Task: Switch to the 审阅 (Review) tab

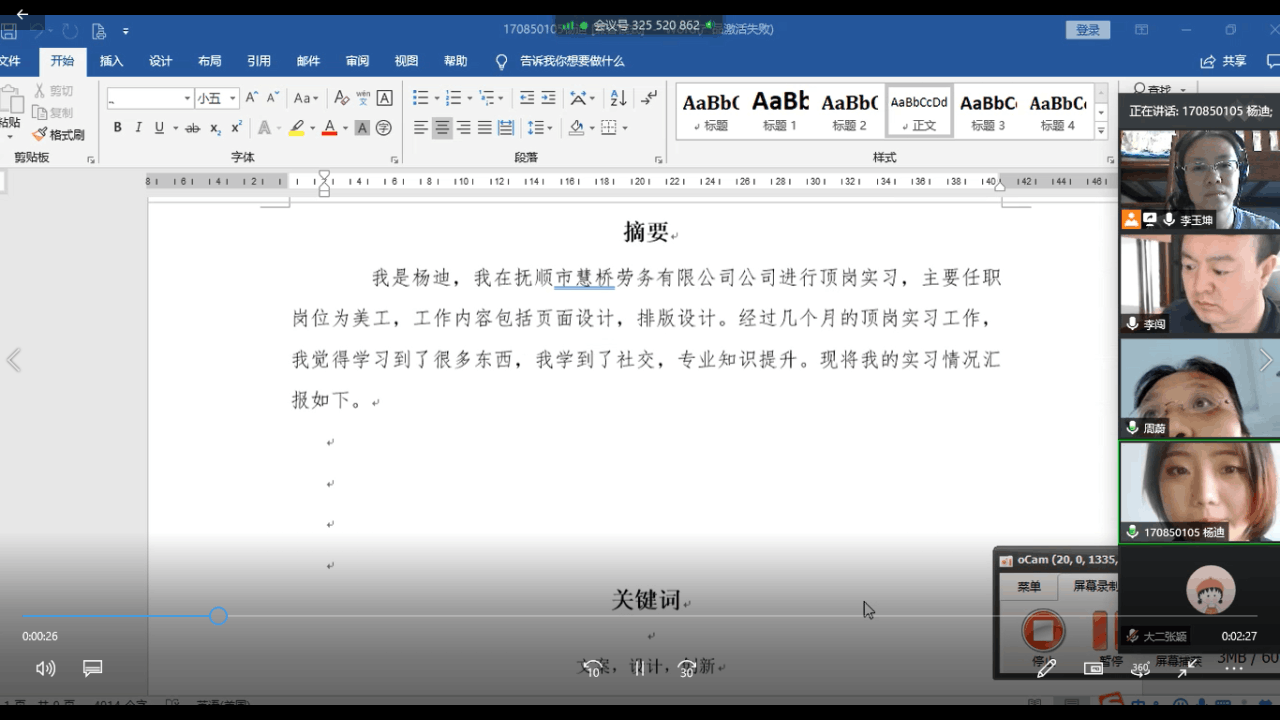Action: [357, 61]
